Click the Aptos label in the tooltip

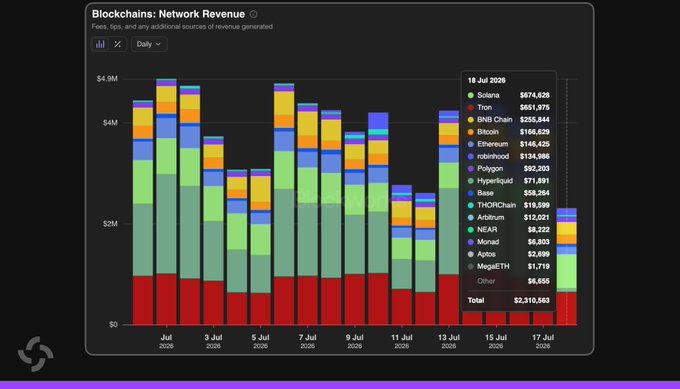(x=486, y=254)
